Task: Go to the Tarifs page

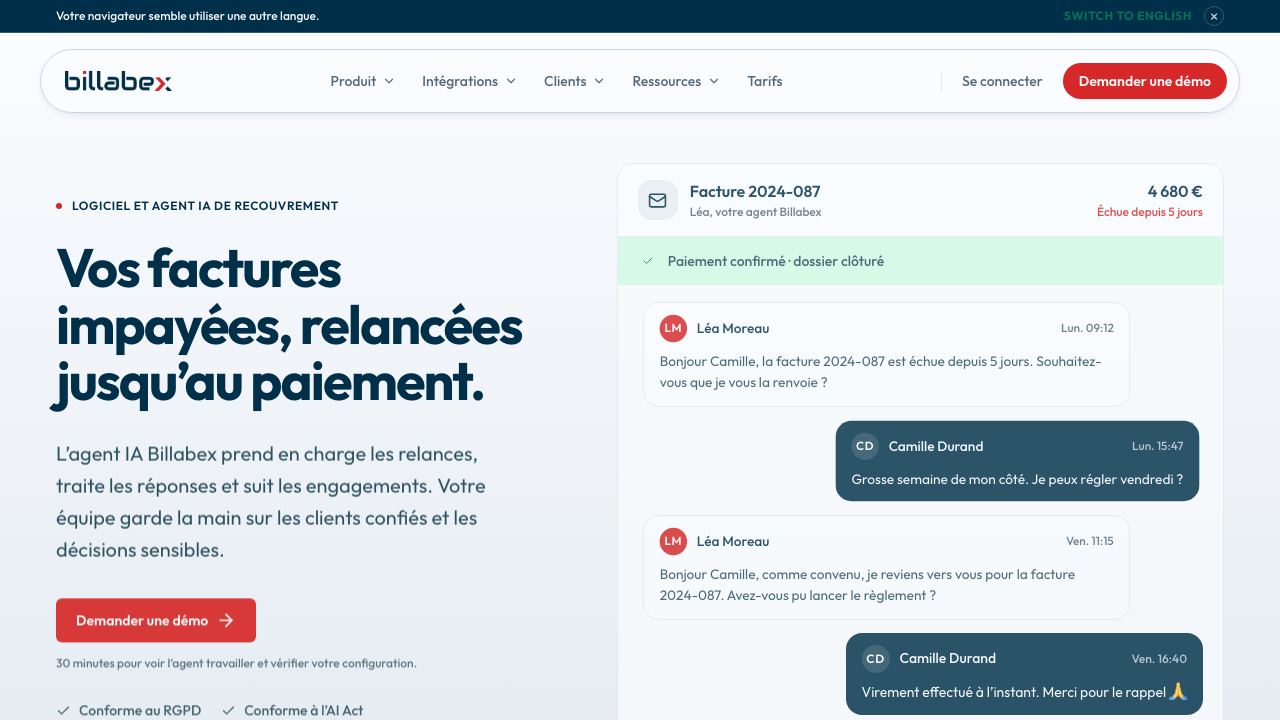Action: pos(765,81)
